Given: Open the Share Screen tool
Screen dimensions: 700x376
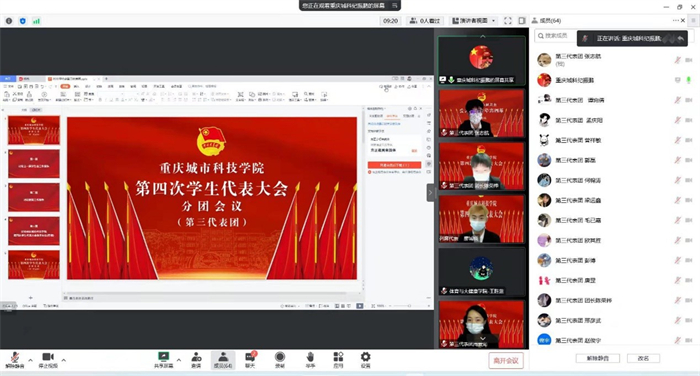Looking at the screenshot, I should [163, 360].
